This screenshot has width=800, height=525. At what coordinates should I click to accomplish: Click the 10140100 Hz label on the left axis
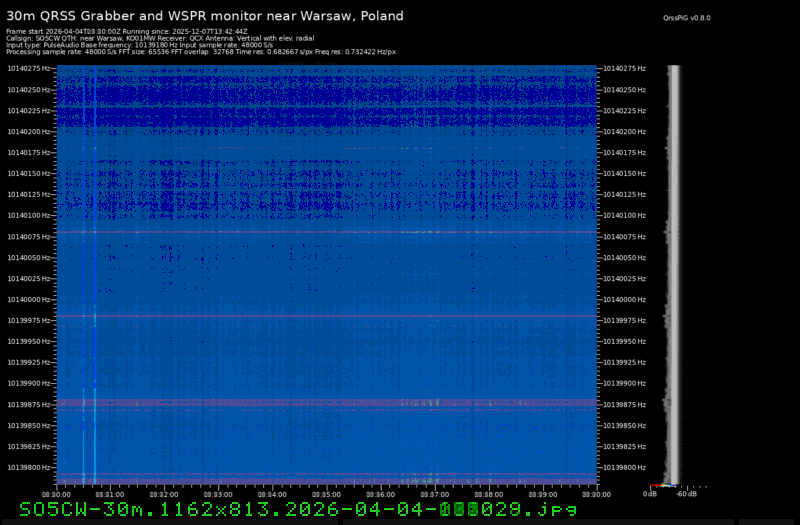pyautogui.click(x=29, y=215)
